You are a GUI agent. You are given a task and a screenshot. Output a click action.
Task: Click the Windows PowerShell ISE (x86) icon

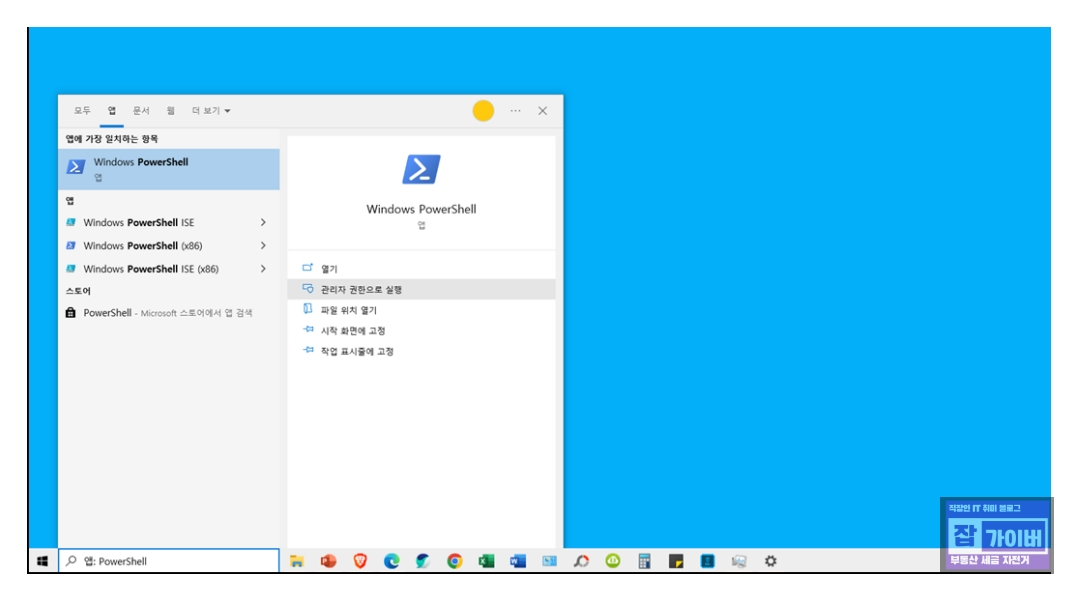(x=71, y=269)
